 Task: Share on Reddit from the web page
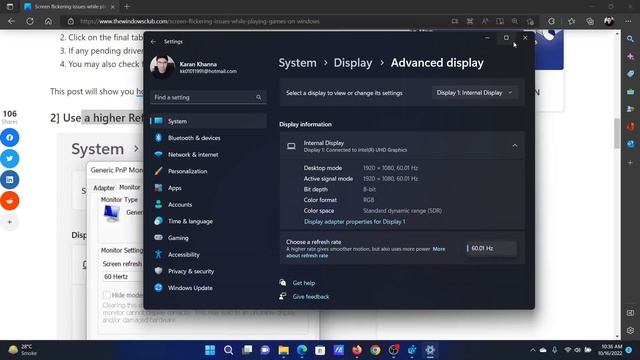point(9,201)
